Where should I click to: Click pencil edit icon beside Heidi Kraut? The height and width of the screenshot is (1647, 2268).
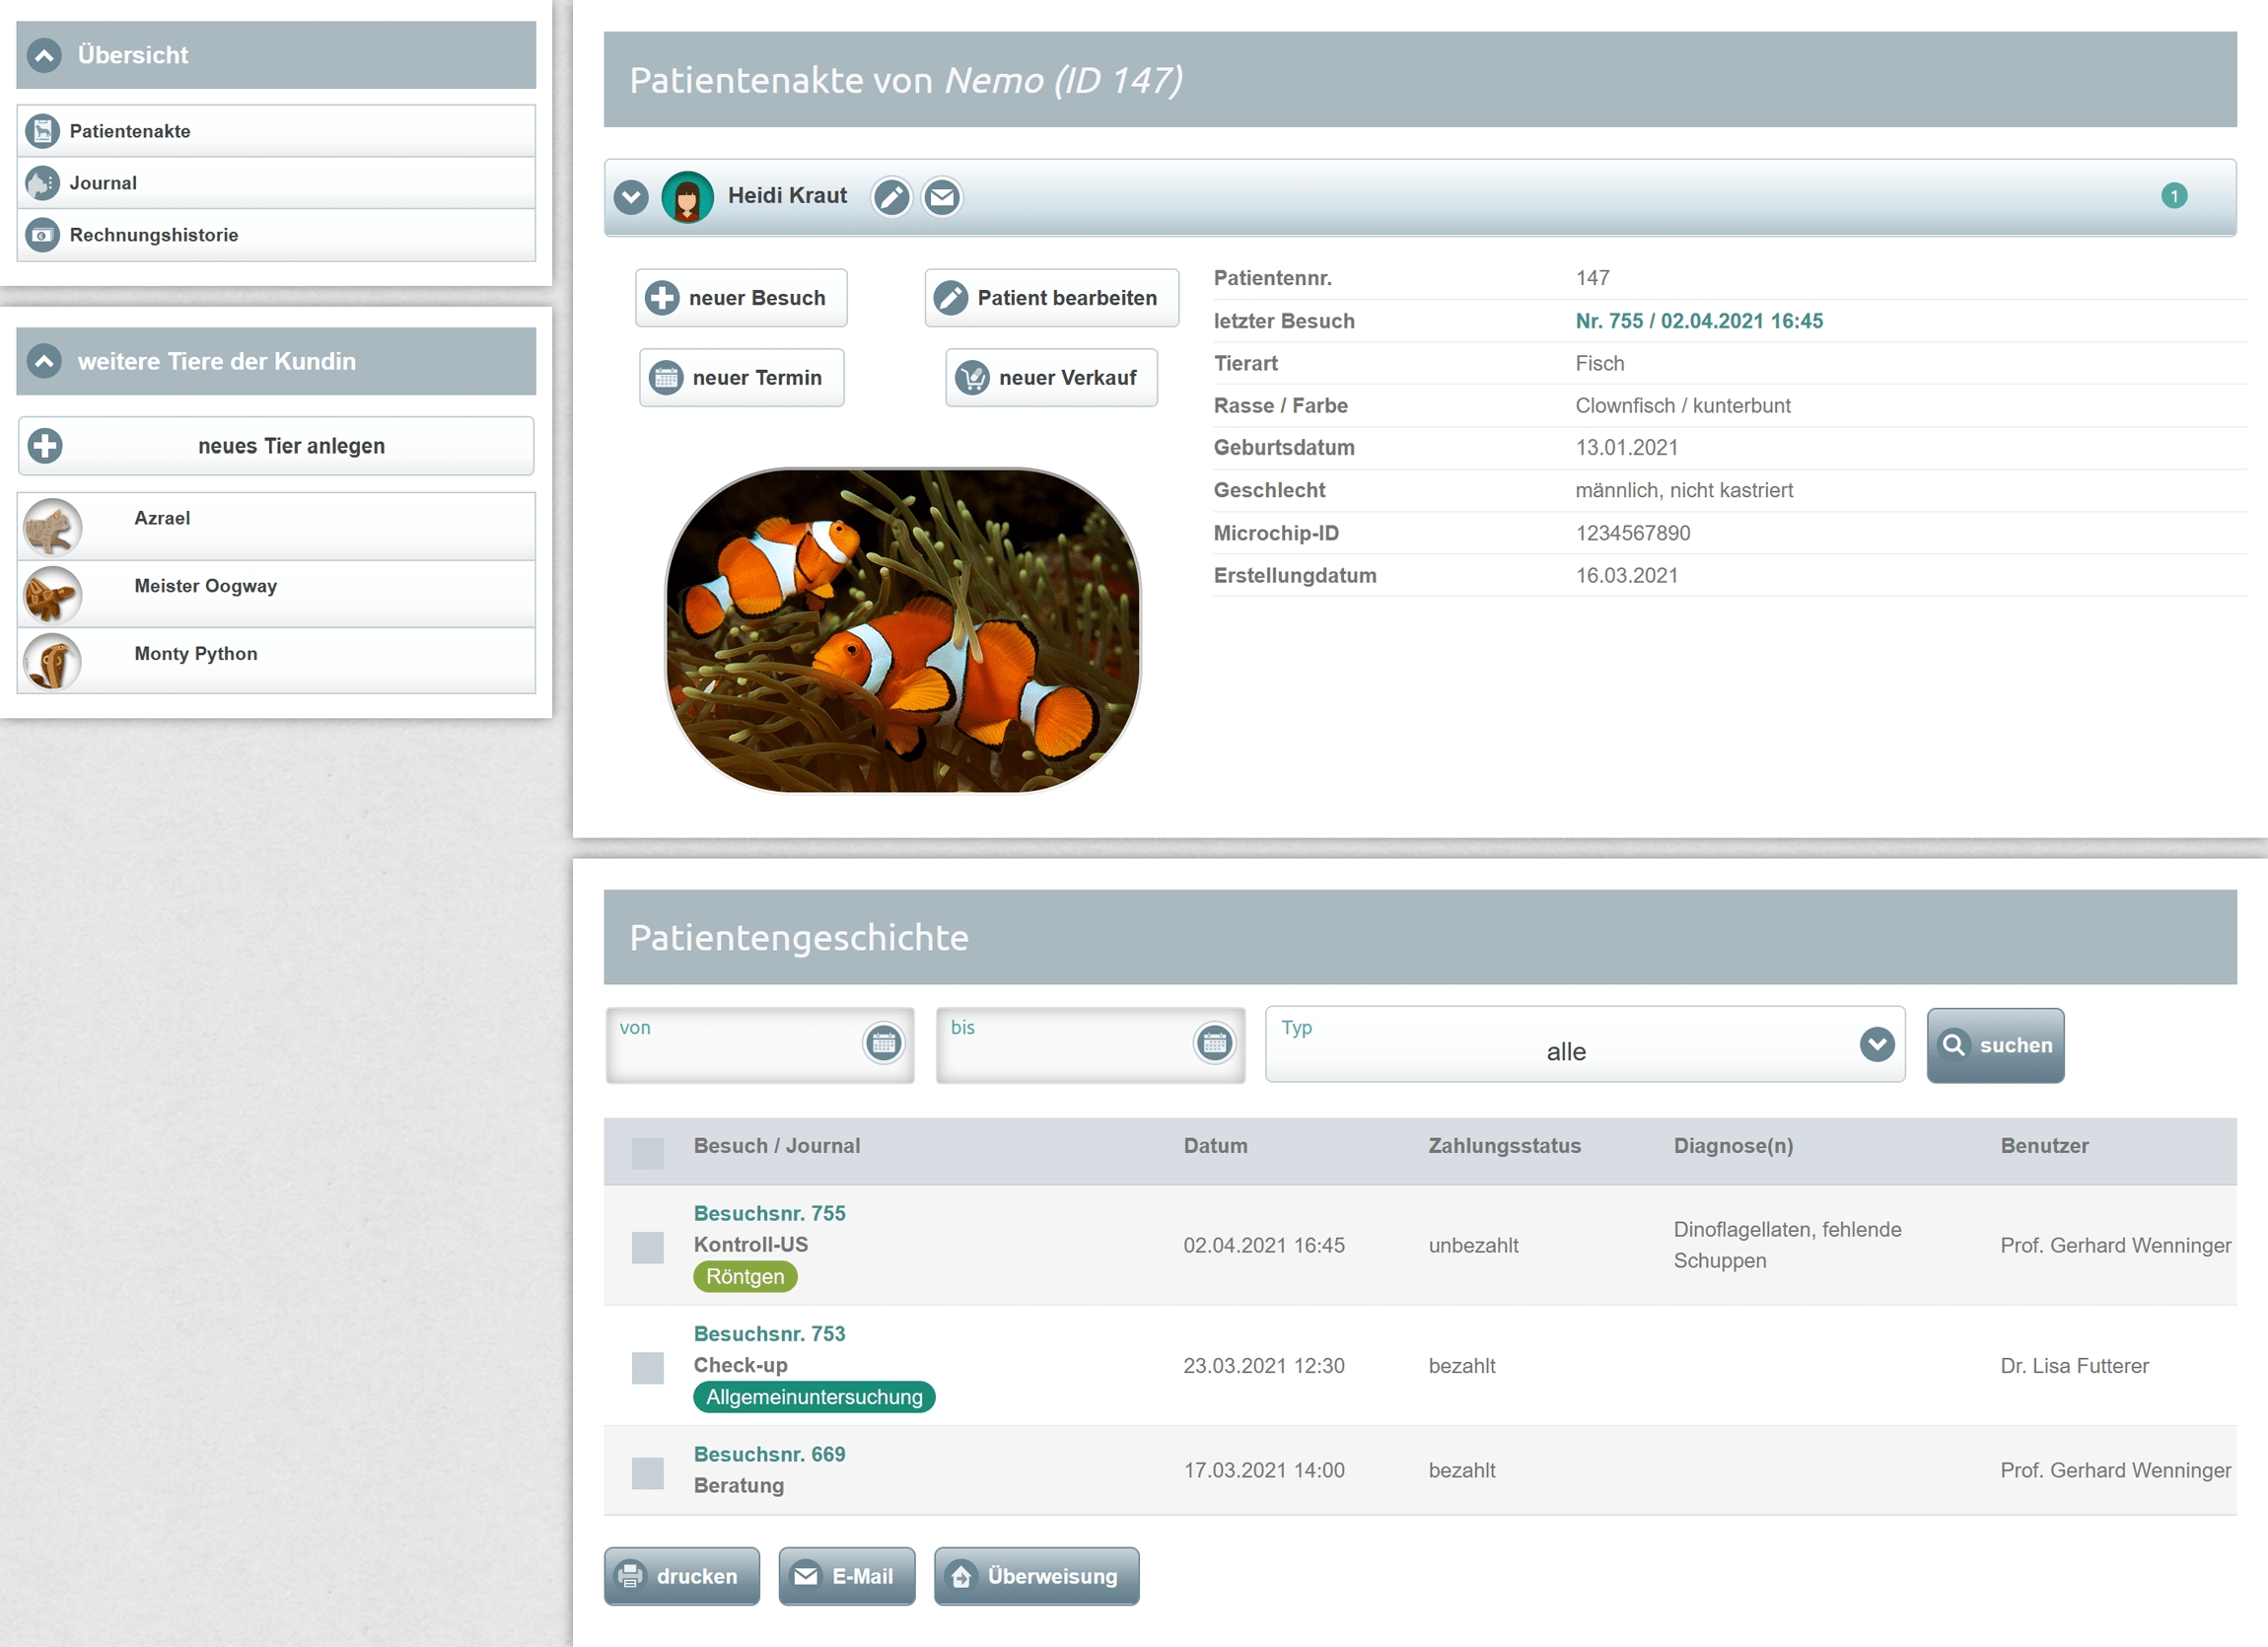(890, 197)
